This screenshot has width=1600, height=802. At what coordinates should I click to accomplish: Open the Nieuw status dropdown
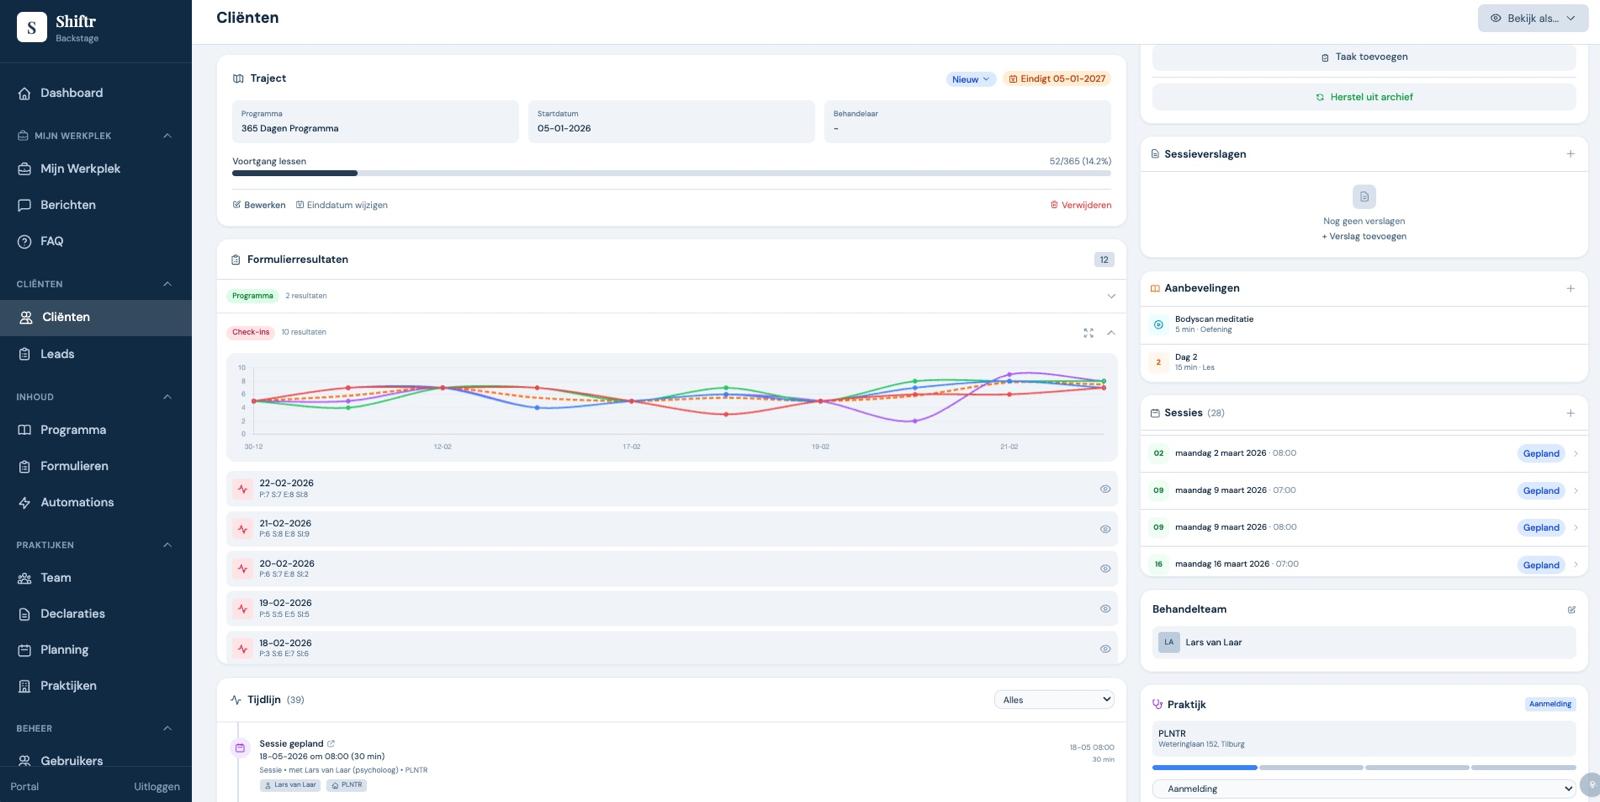(x=970, y=79)
